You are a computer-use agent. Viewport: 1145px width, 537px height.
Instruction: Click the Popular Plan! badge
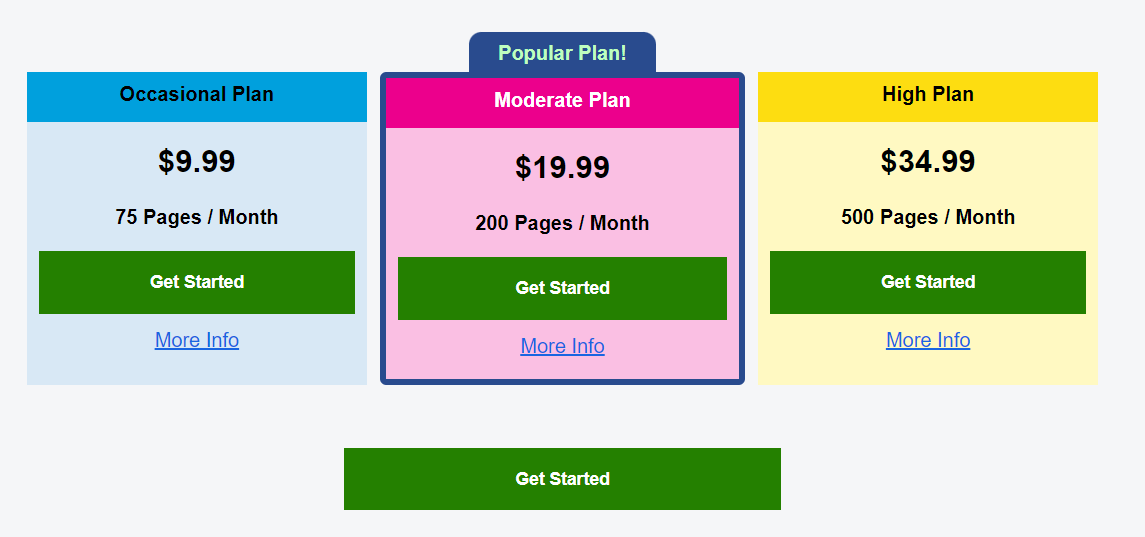pos(562,53)
